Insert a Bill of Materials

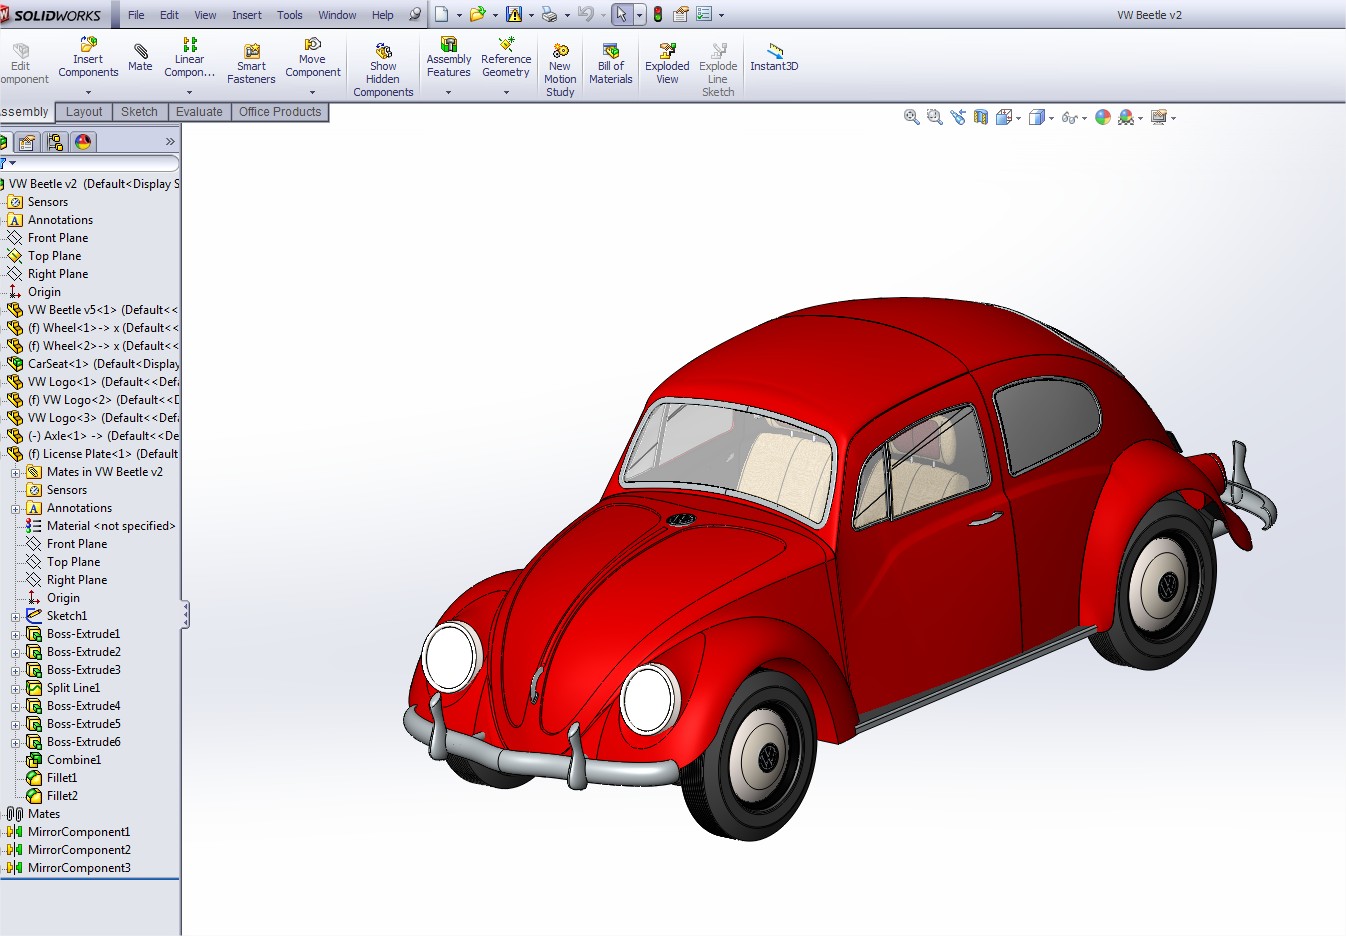coord(611,64)
